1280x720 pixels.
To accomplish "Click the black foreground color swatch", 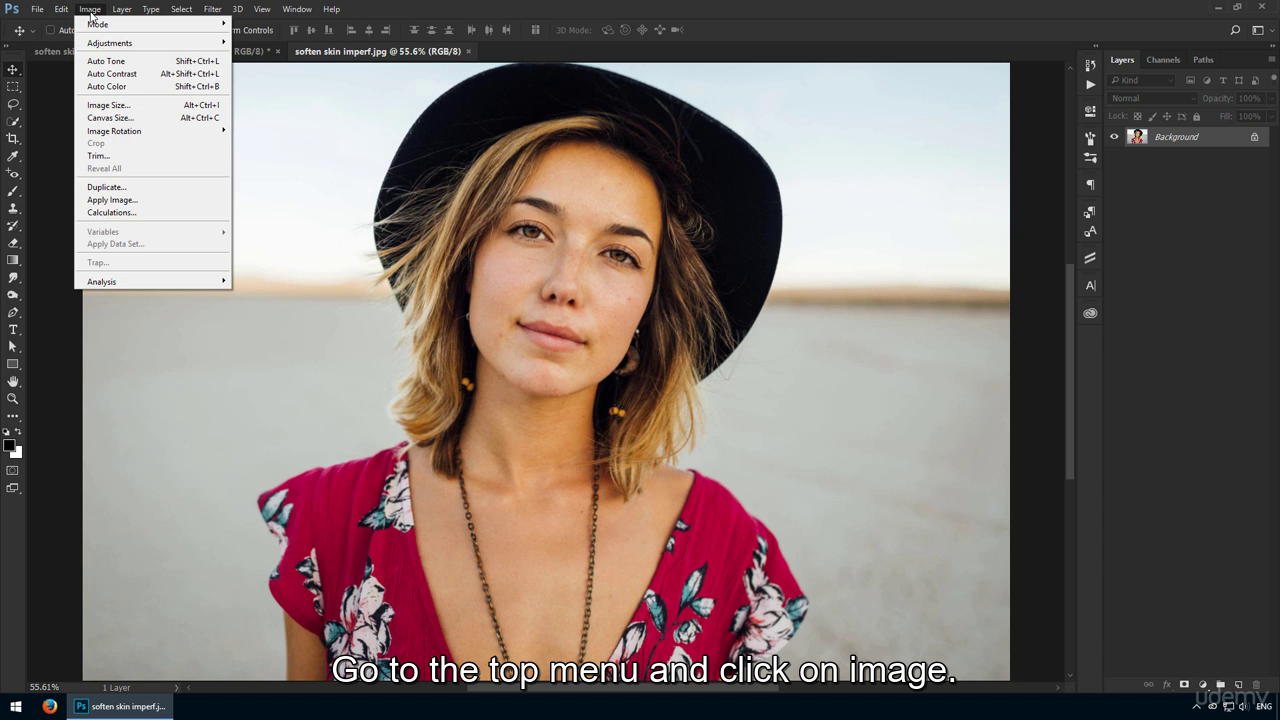I will pyautogui.click(x=9, y=446).
